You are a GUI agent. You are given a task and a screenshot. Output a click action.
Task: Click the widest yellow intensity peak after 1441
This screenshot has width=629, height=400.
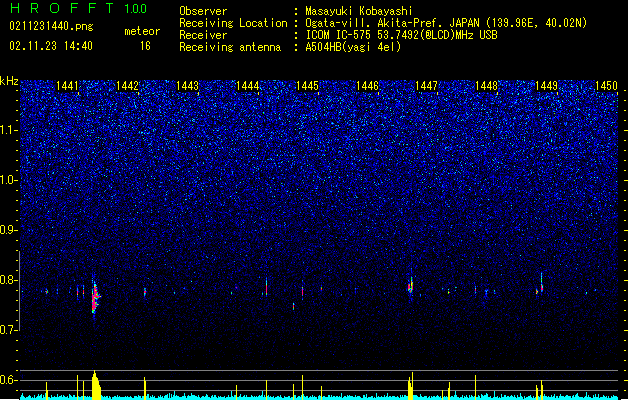point(96,385)
